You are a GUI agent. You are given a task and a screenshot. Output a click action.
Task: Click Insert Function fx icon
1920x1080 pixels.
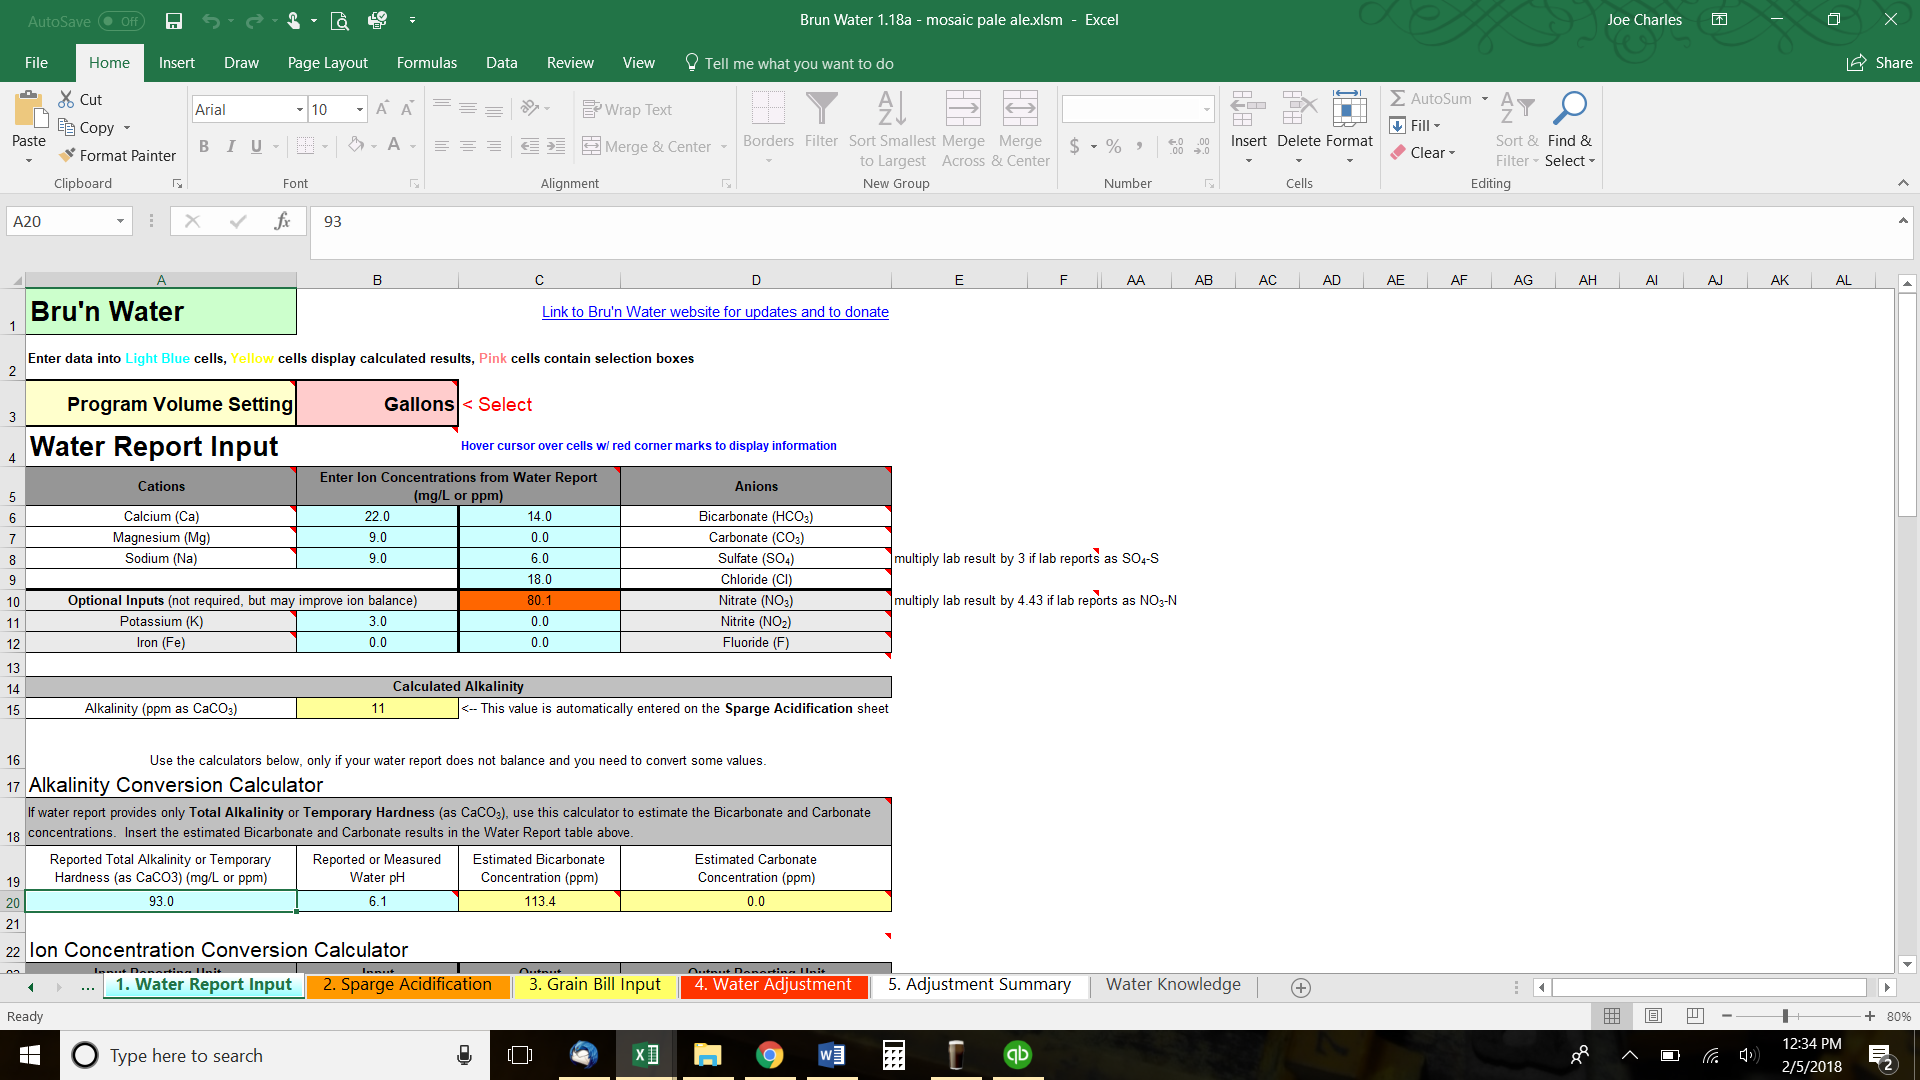coord(282,221)
